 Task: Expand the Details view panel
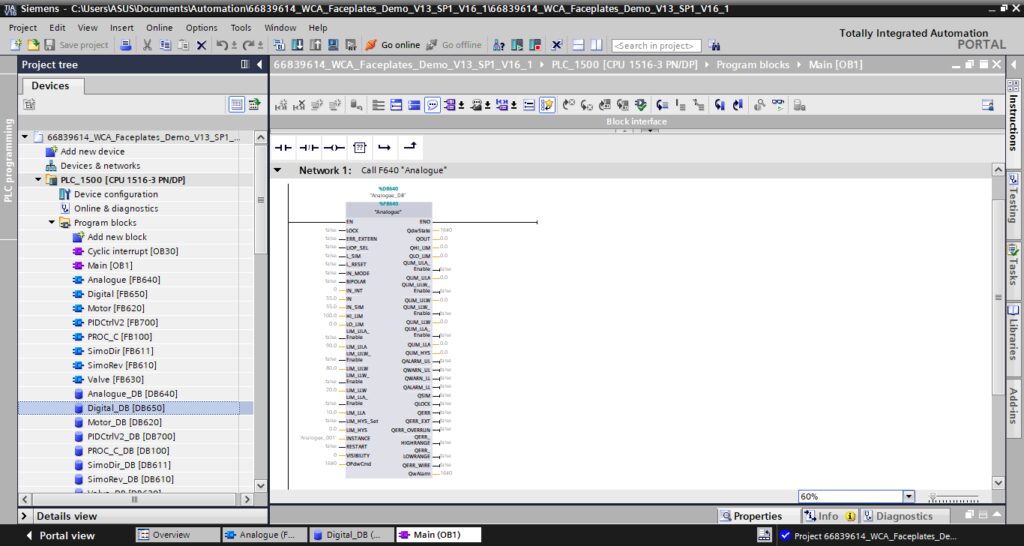pyautogui.click(x=24, y=516)
